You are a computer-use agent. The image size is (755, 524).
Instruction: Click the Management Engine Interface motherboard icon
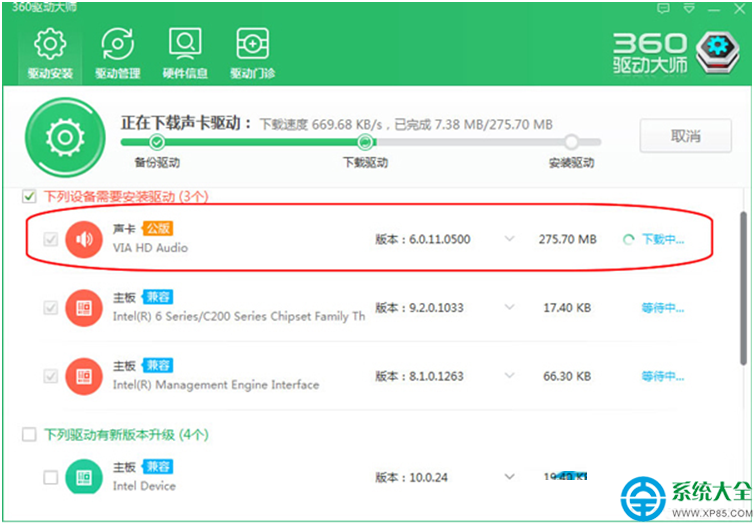tap(84, 376)
